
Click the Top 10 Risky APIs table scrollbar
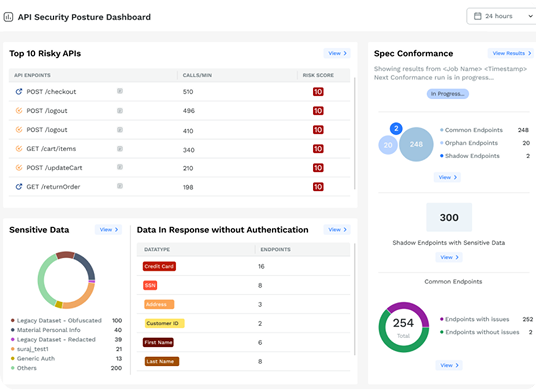354,133
